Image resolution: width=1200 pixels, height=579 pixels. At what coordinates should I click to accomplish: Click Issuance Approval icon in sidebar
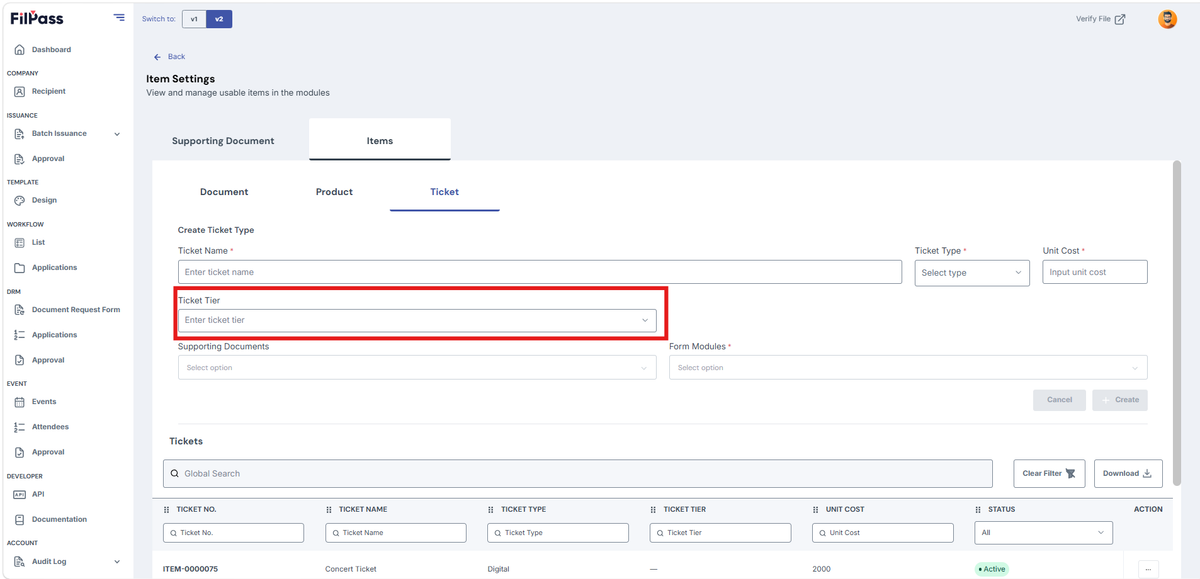pyautogui.click(x=19, y=158)
